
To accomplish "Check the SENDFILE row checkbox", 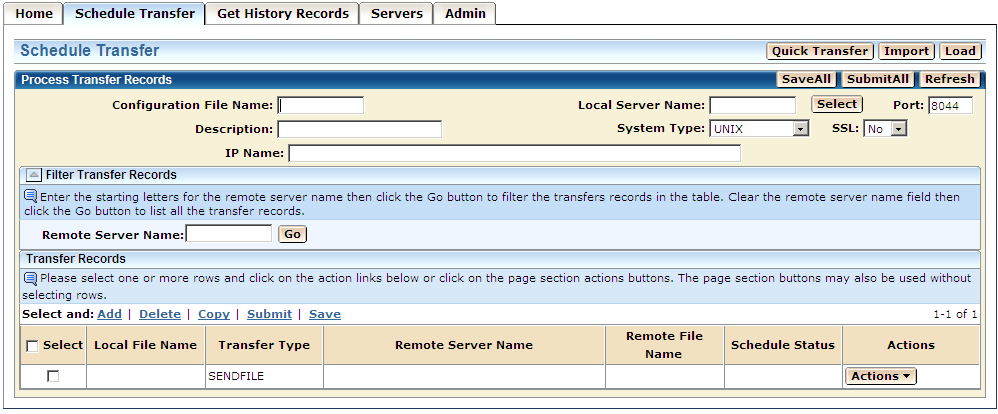I will coord(53,376).
